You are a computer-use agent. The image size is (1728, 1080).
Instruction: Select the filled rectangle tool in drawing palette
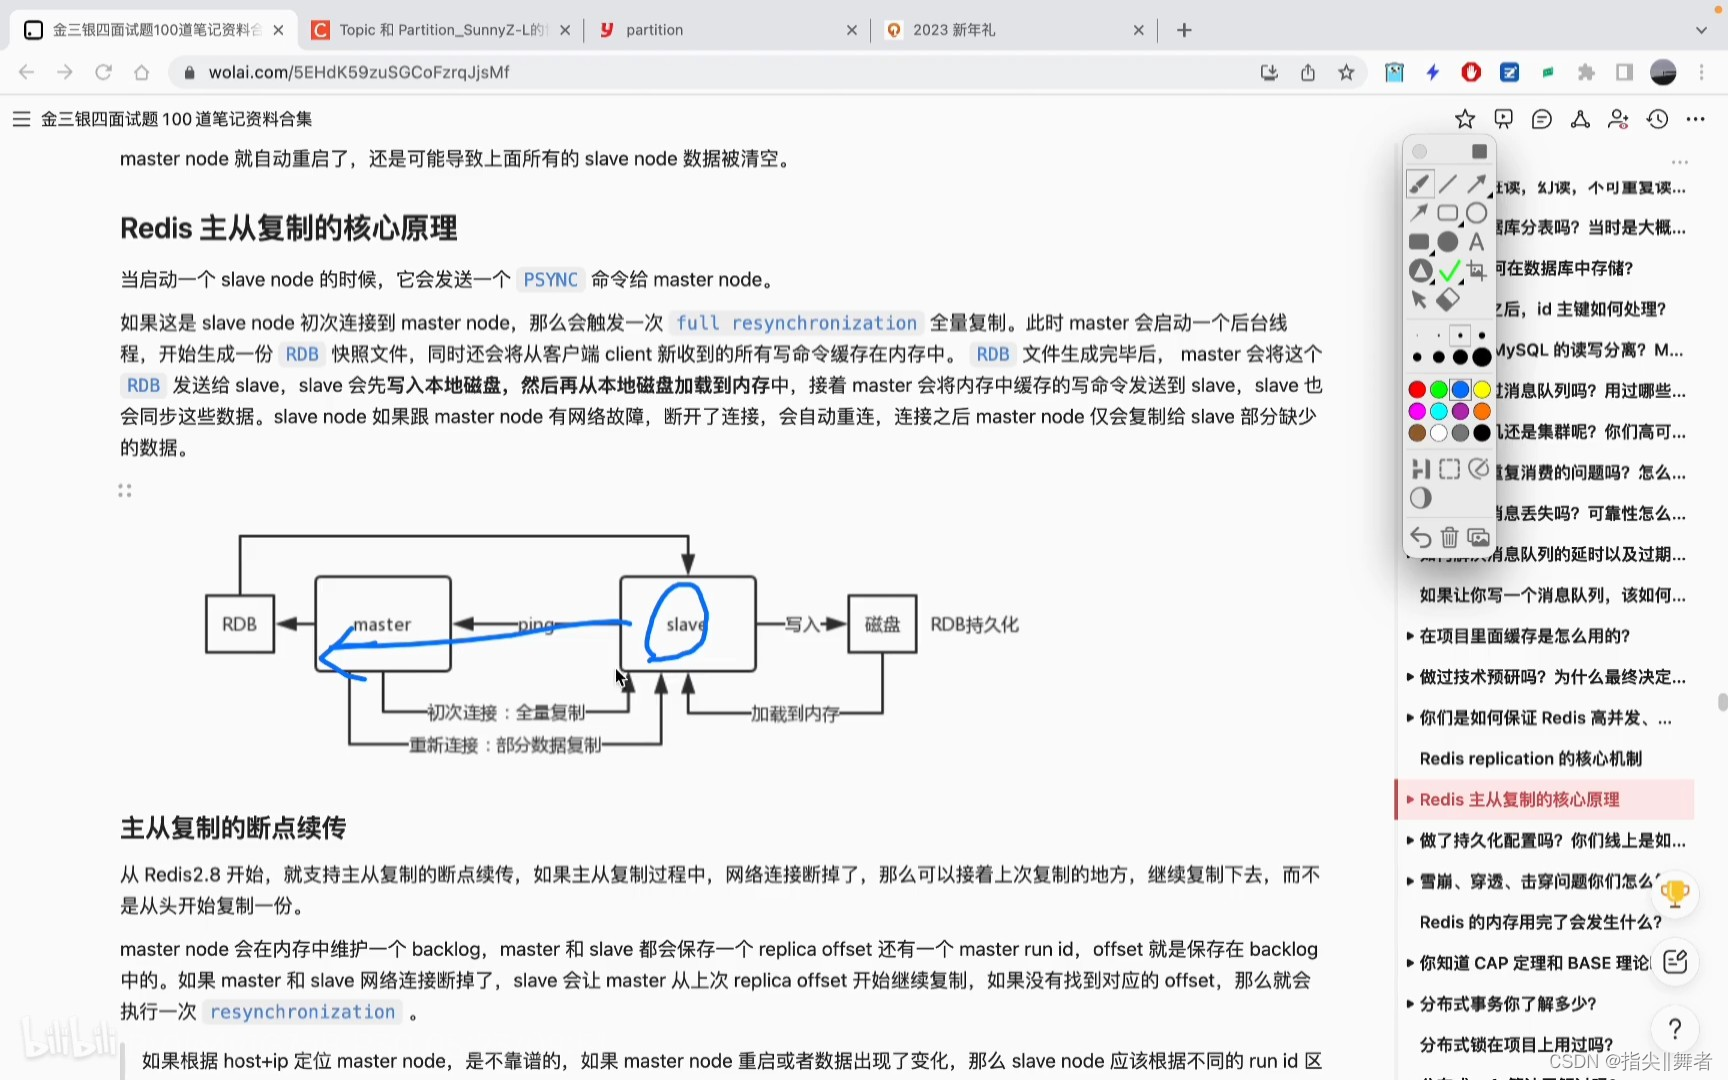pyautogui.click(x=1419, y=242)
